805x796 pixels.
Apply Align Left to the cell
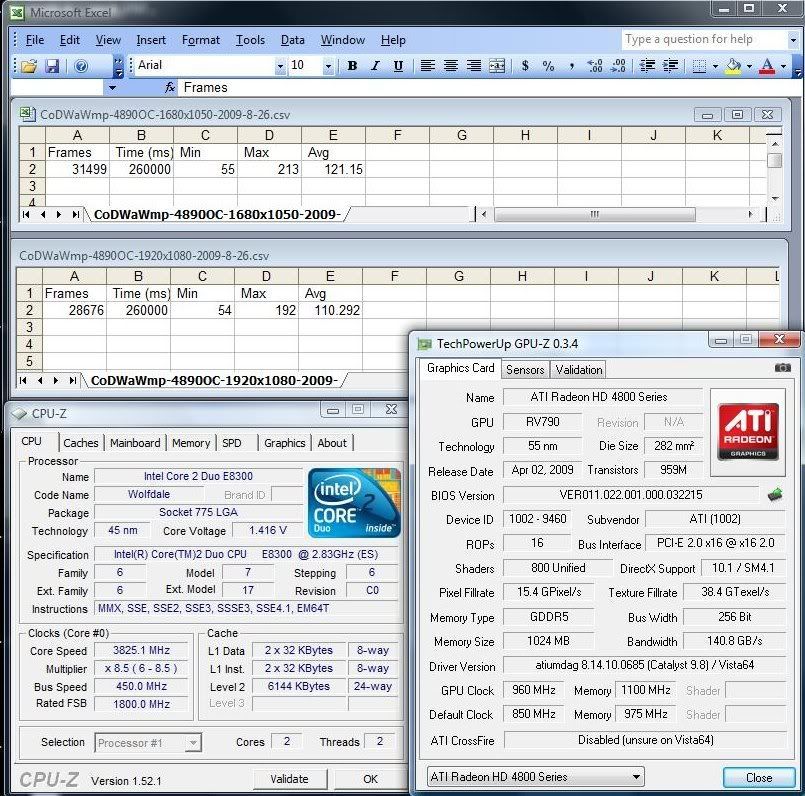[427, 66]
